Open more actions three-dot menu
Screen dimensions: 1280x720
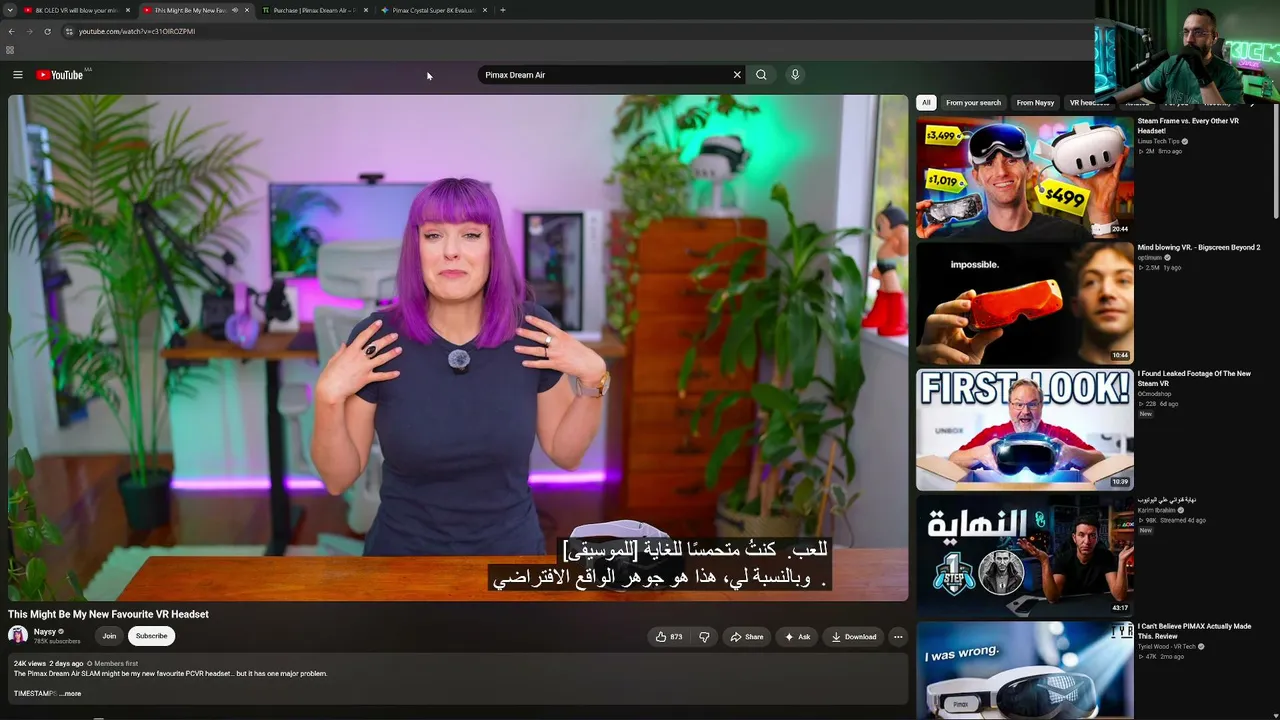(898, 637)
